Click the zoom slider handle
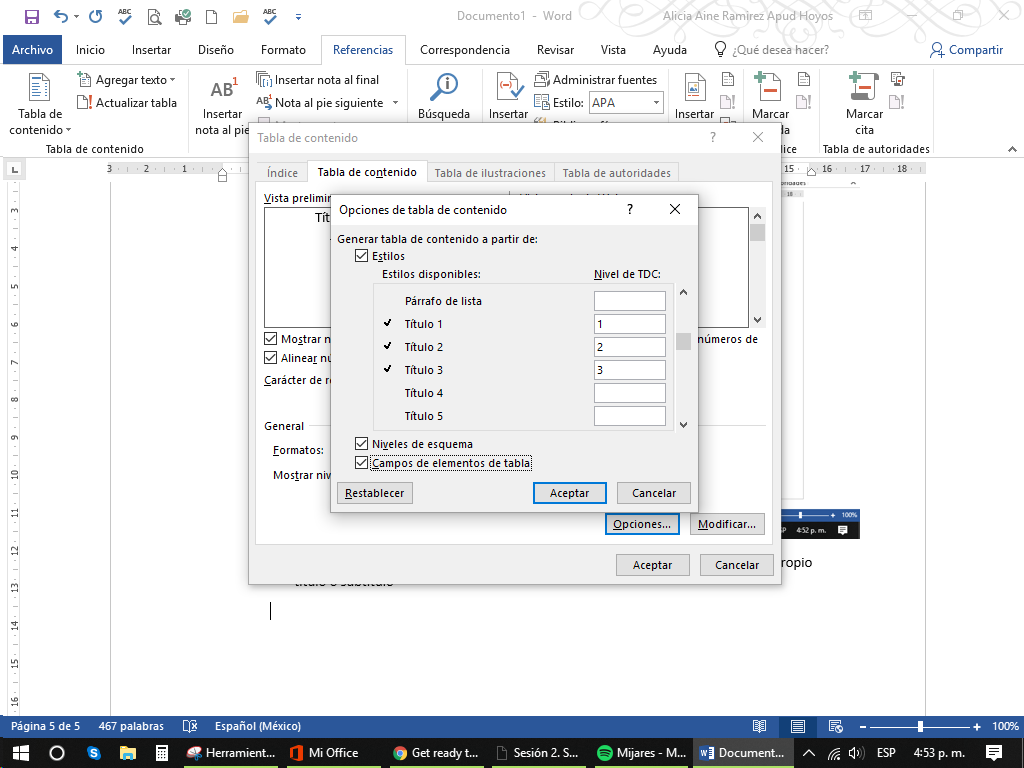Viewport: 1024px width, 768px height. pos(920,726)
